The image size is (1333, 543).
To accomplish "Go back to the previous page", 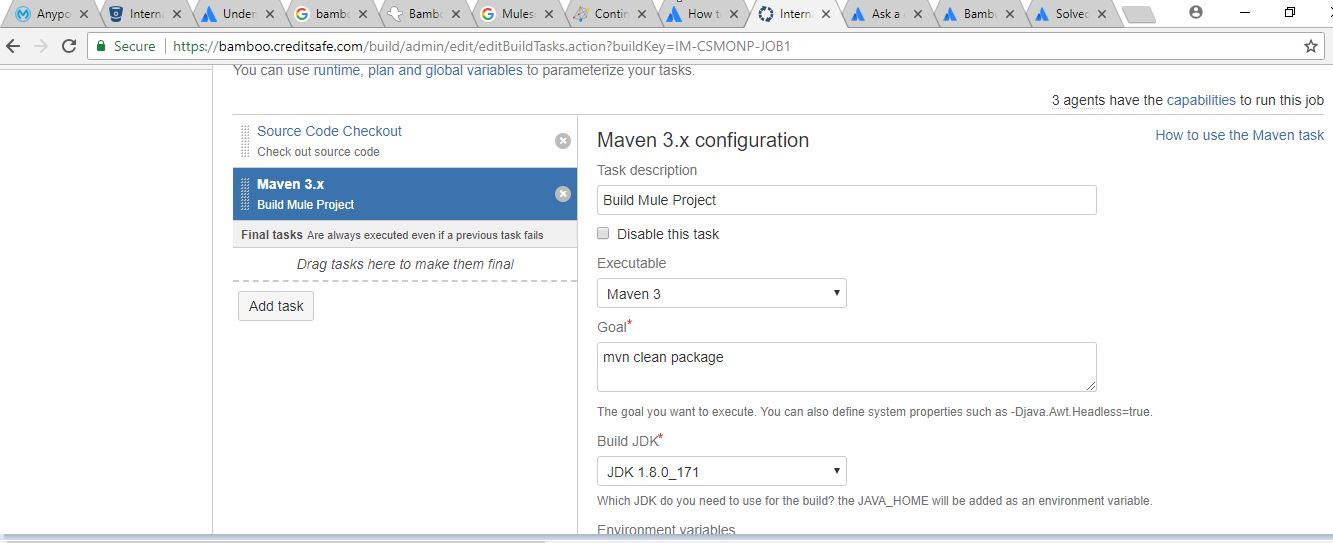I will coord(14,46).
